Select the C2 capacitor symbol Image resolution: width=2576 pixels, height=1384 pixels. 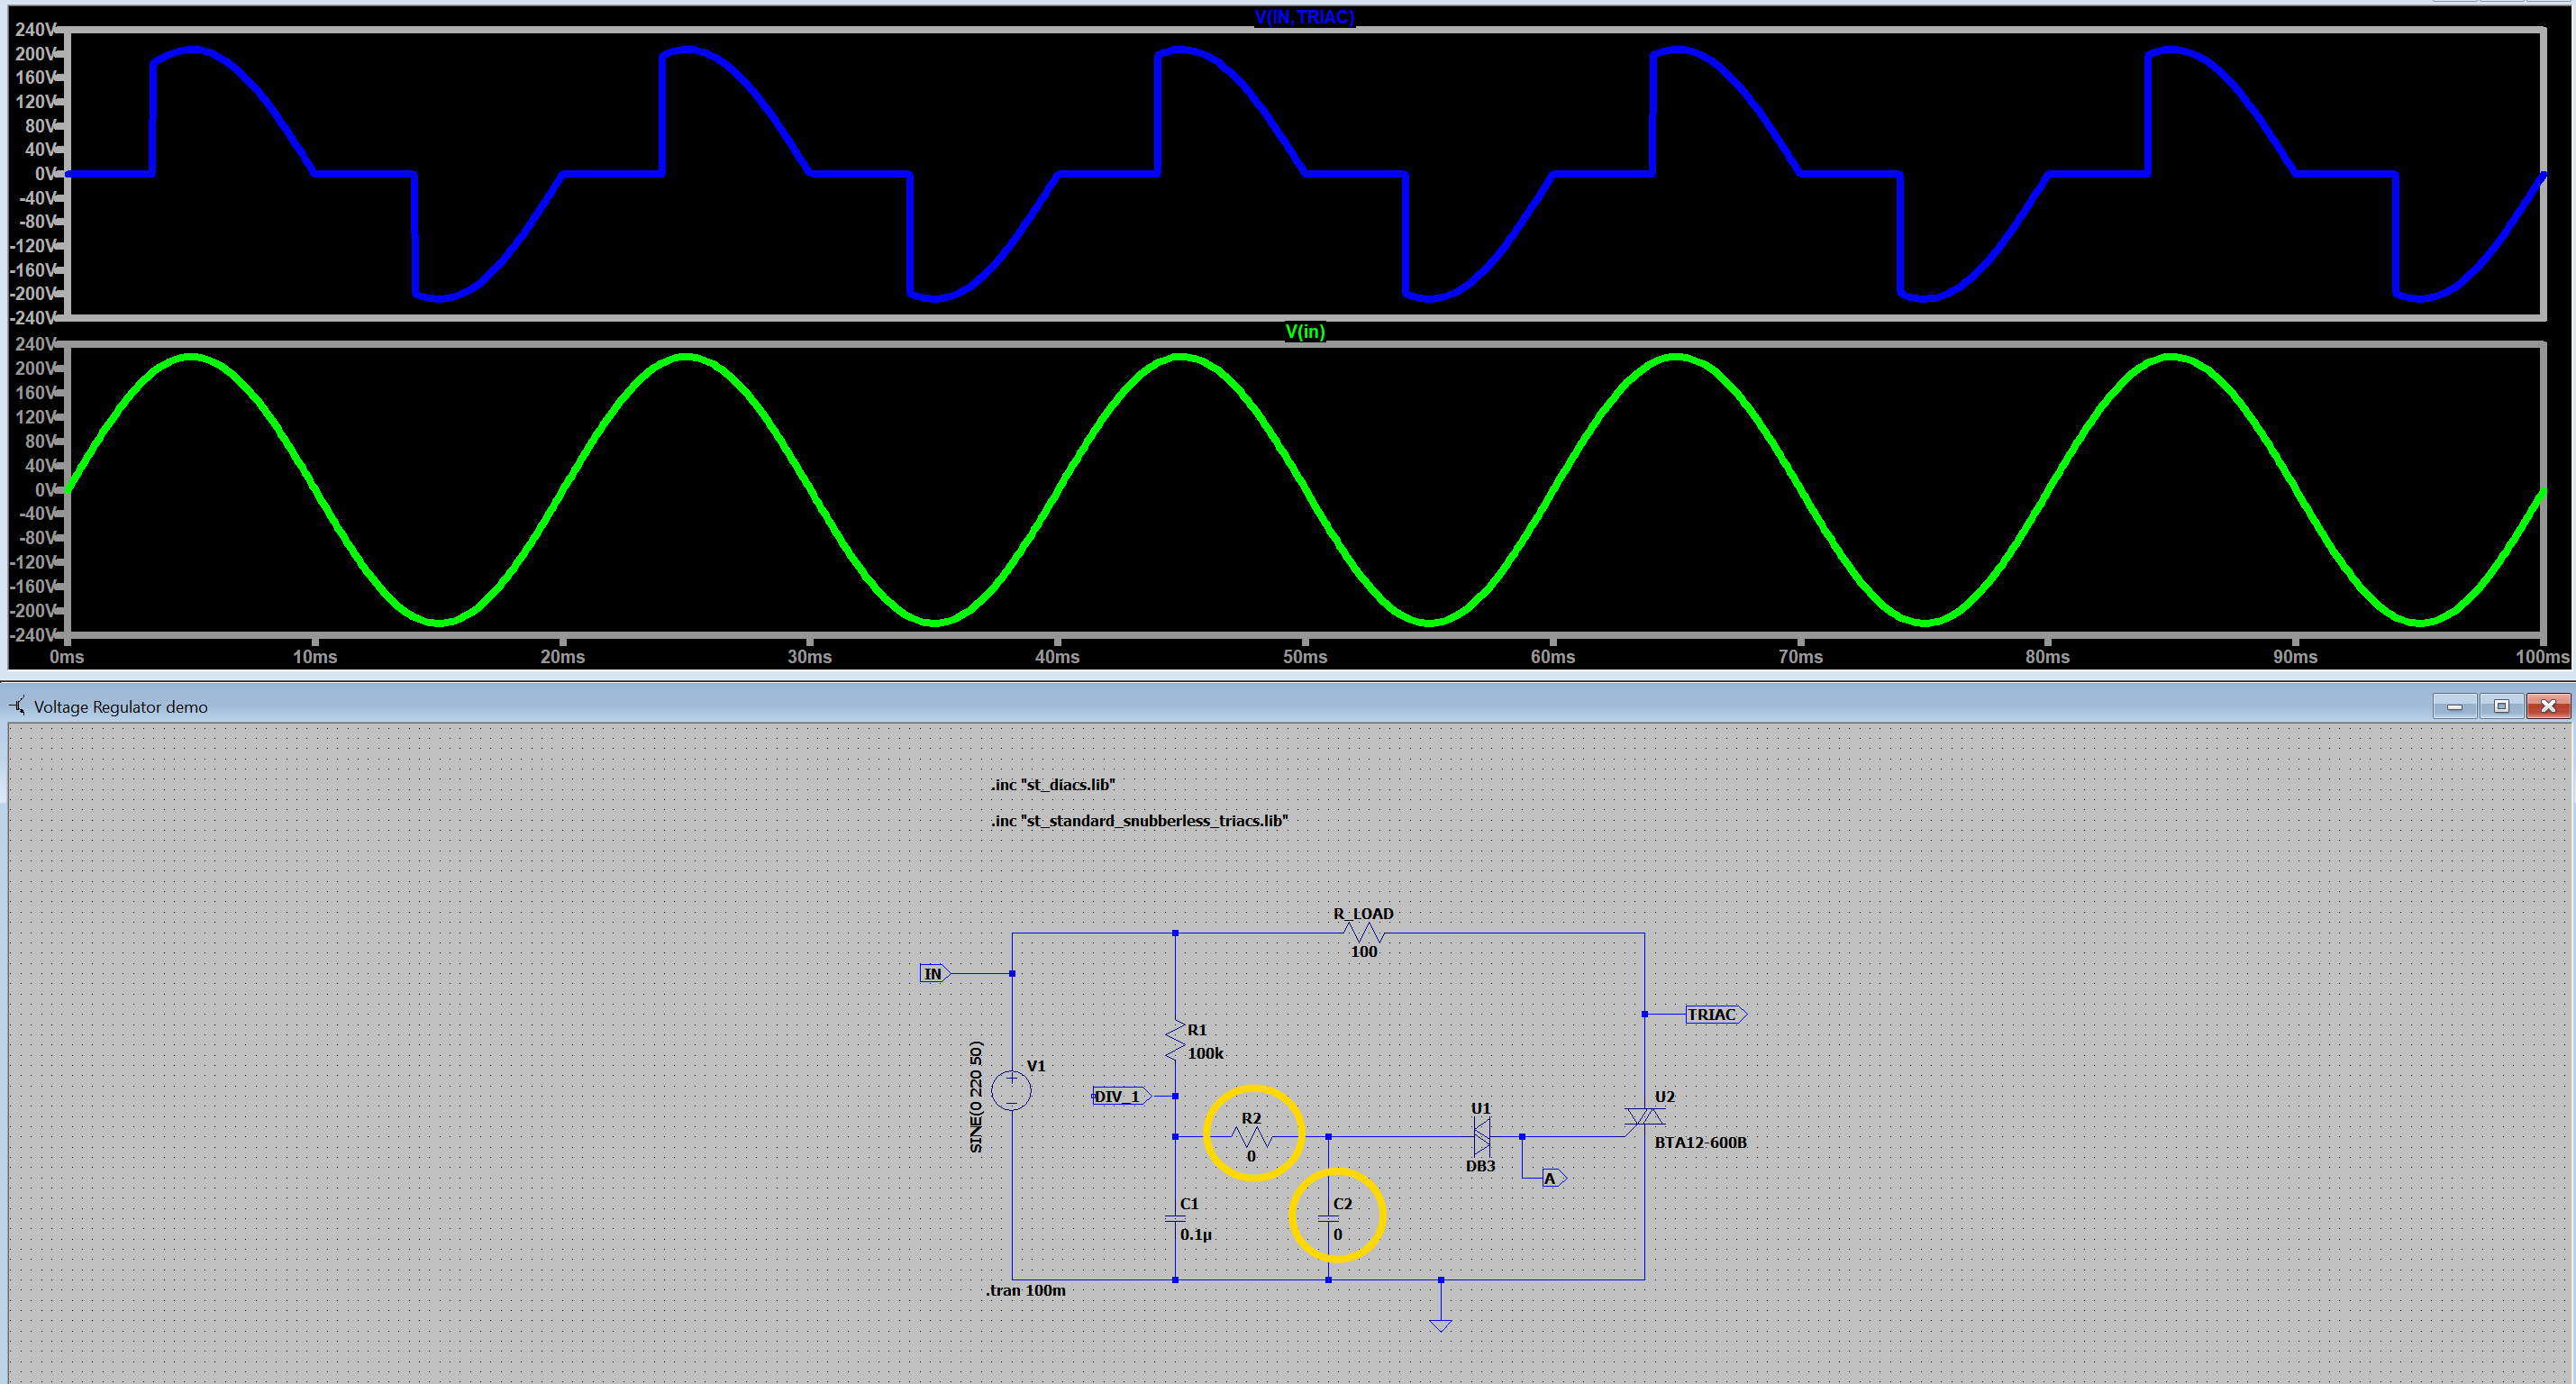1328,1218
